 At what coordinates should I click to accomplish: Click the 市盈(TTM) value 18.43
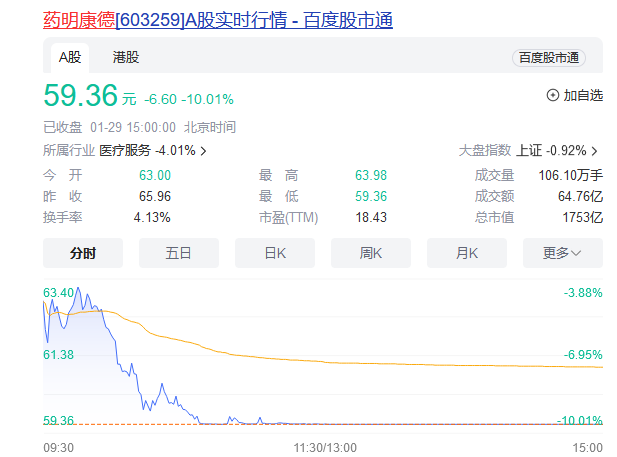(371, 217)
